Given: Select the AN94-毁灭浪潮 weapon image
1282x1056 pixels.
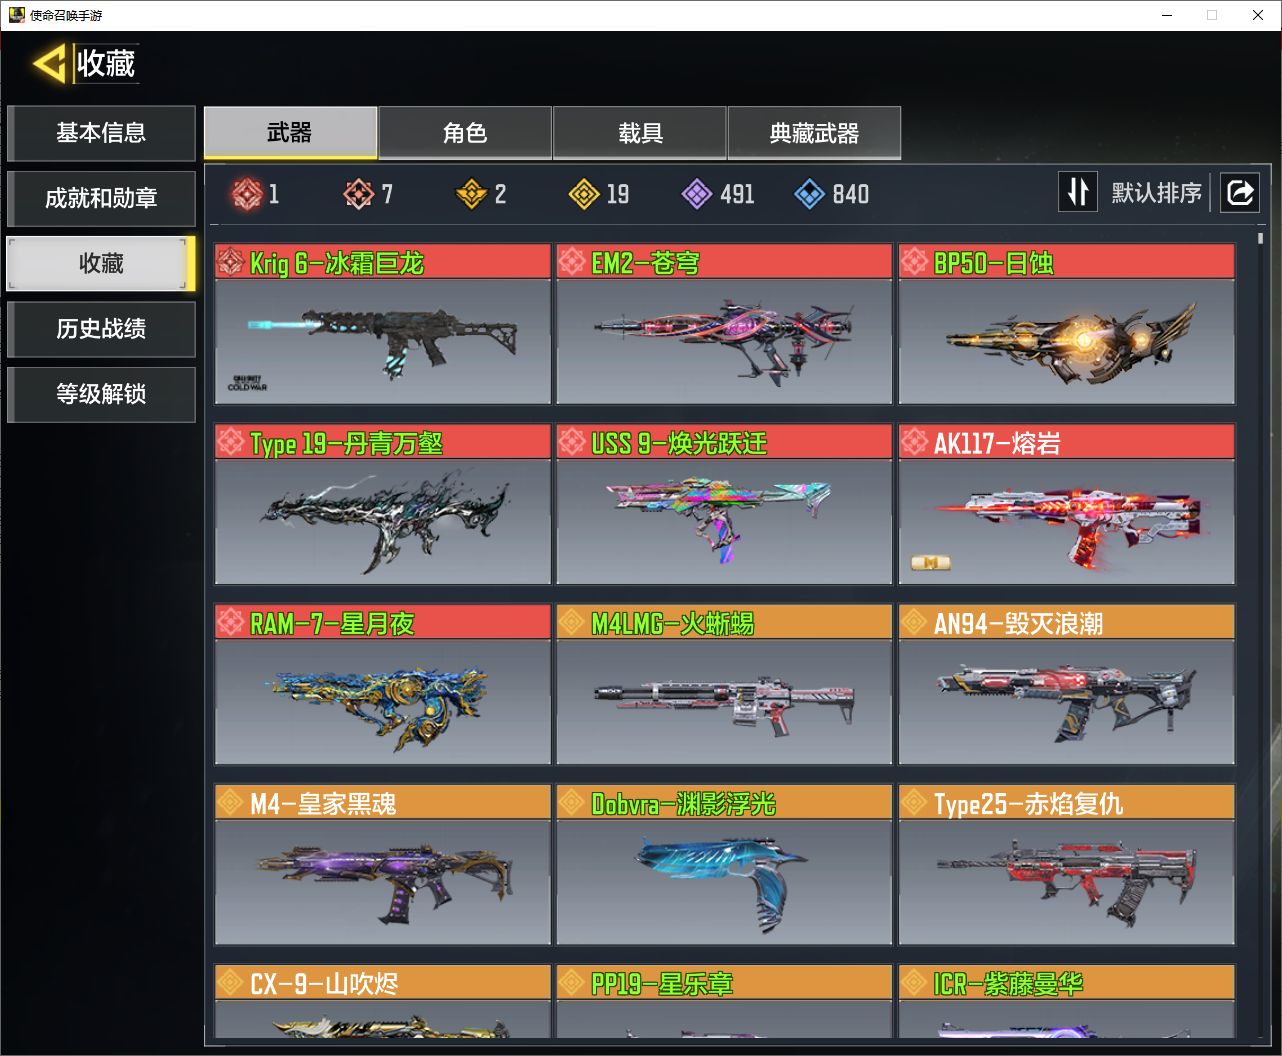Looking at the screenshot, I should [1067, 702].
